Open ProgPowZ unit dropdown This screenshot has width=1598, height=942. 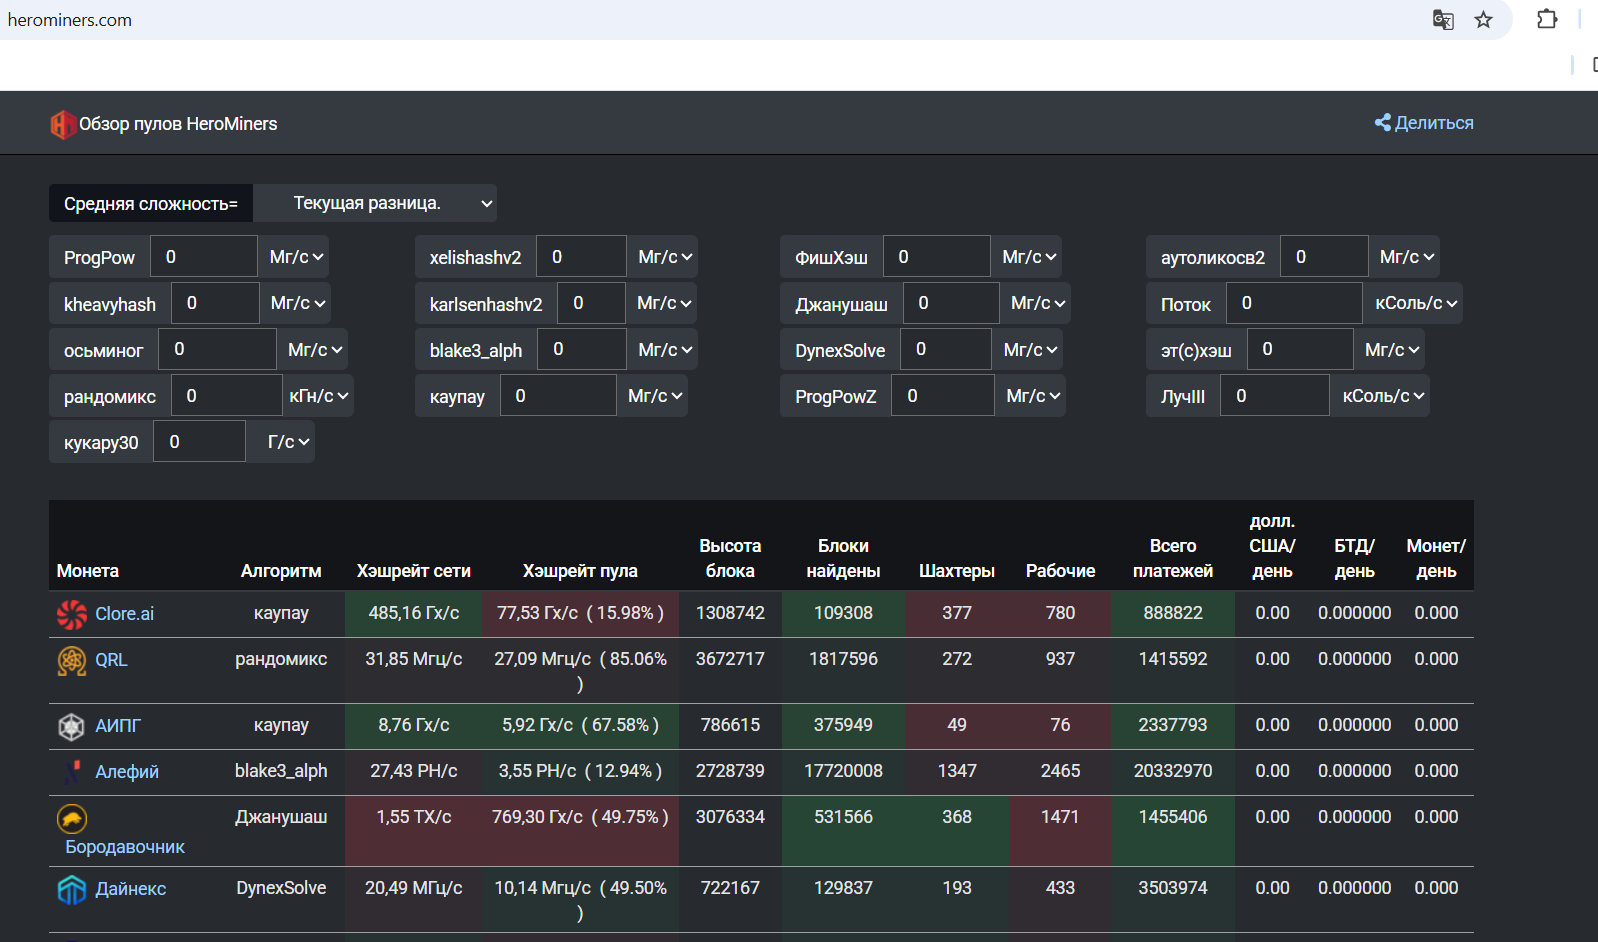(1030, 396)
